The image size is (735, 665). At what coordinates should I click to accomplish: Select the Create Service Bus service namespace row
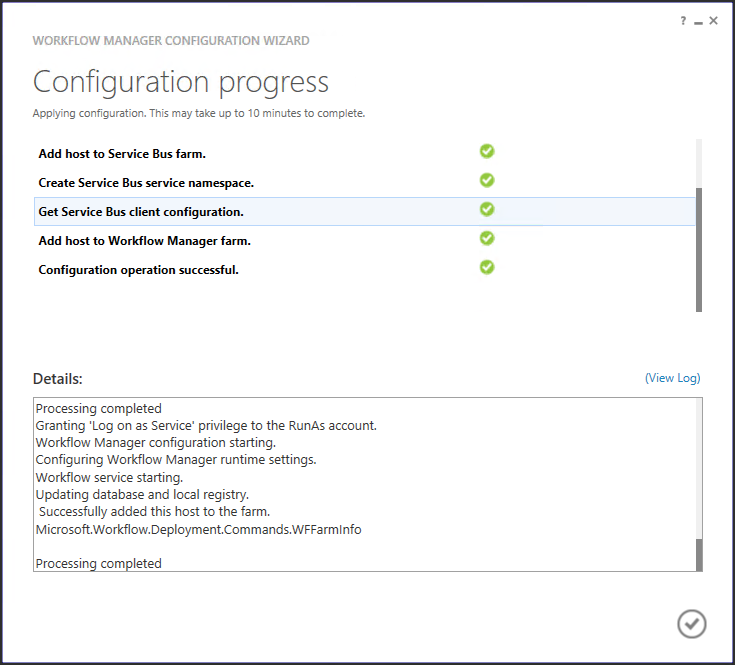pyautogui.click(x=146, y=183)
